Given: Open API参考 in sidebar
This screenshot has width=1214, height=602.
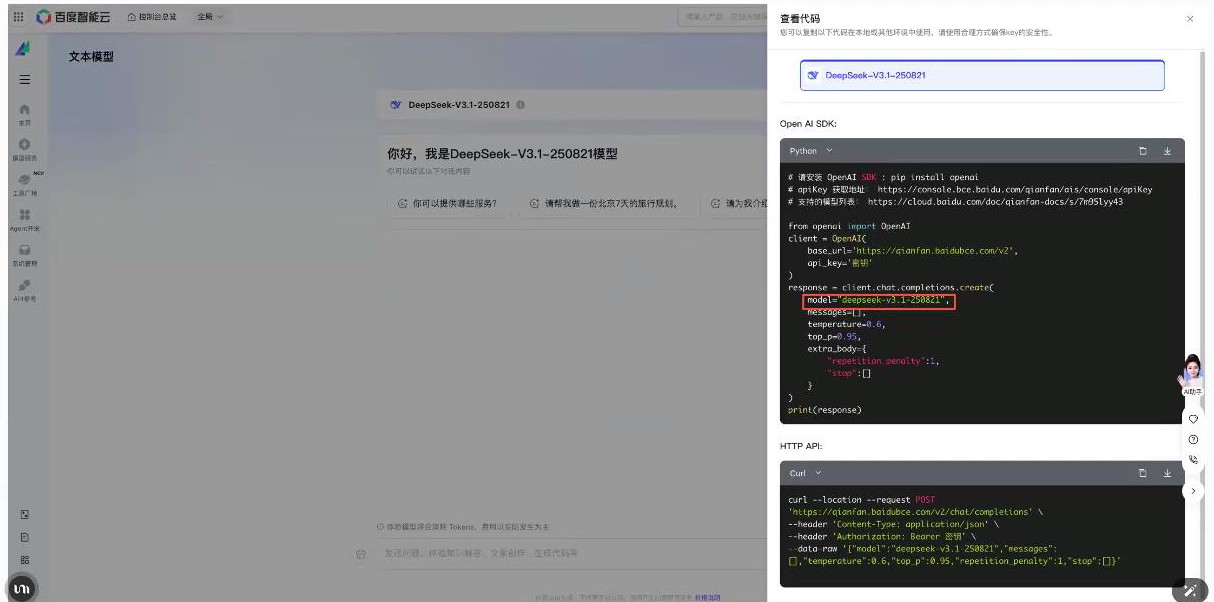Looking at the screenshot, I should (25, 290).
